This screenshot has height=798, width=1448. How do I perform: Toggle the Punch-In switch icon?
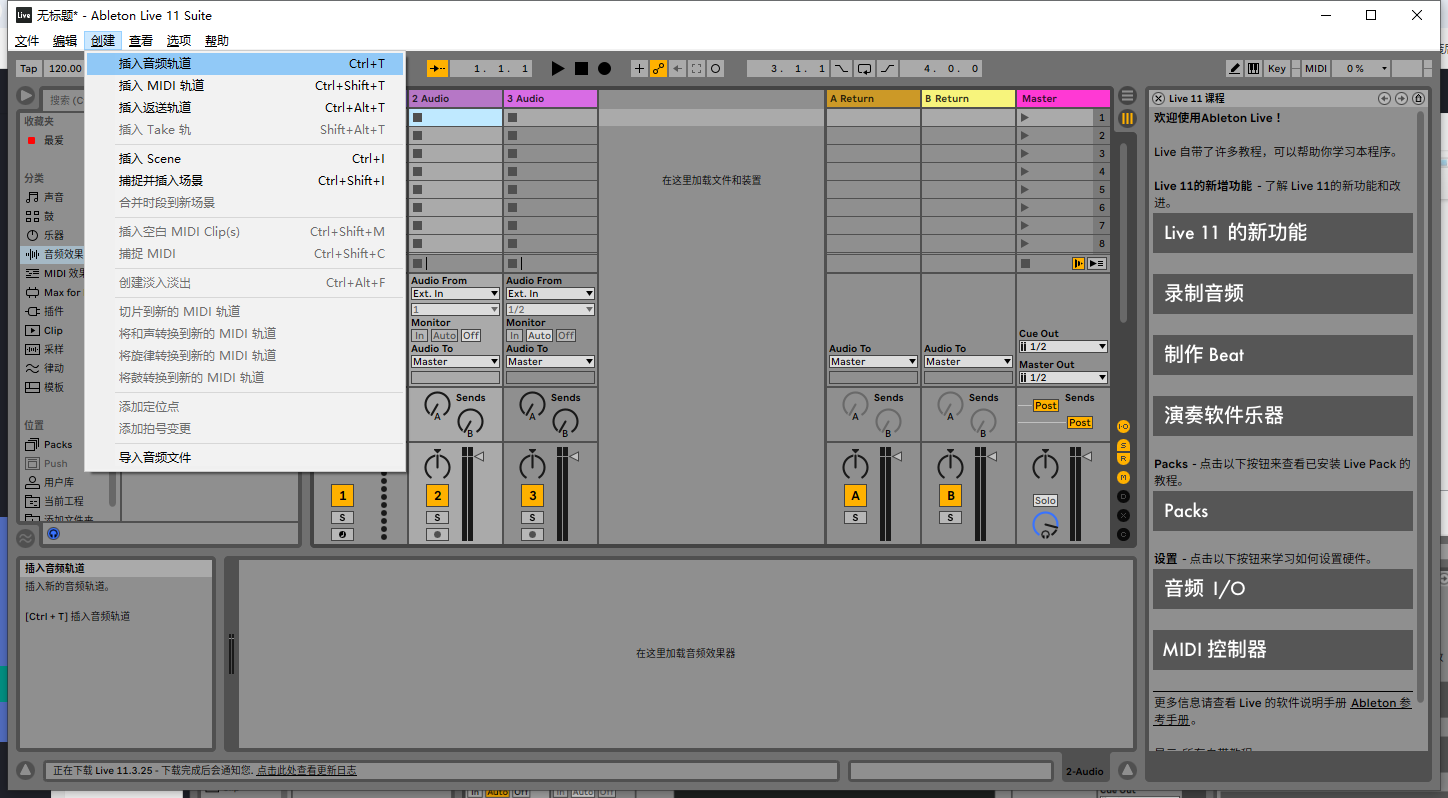click(841, 68)
